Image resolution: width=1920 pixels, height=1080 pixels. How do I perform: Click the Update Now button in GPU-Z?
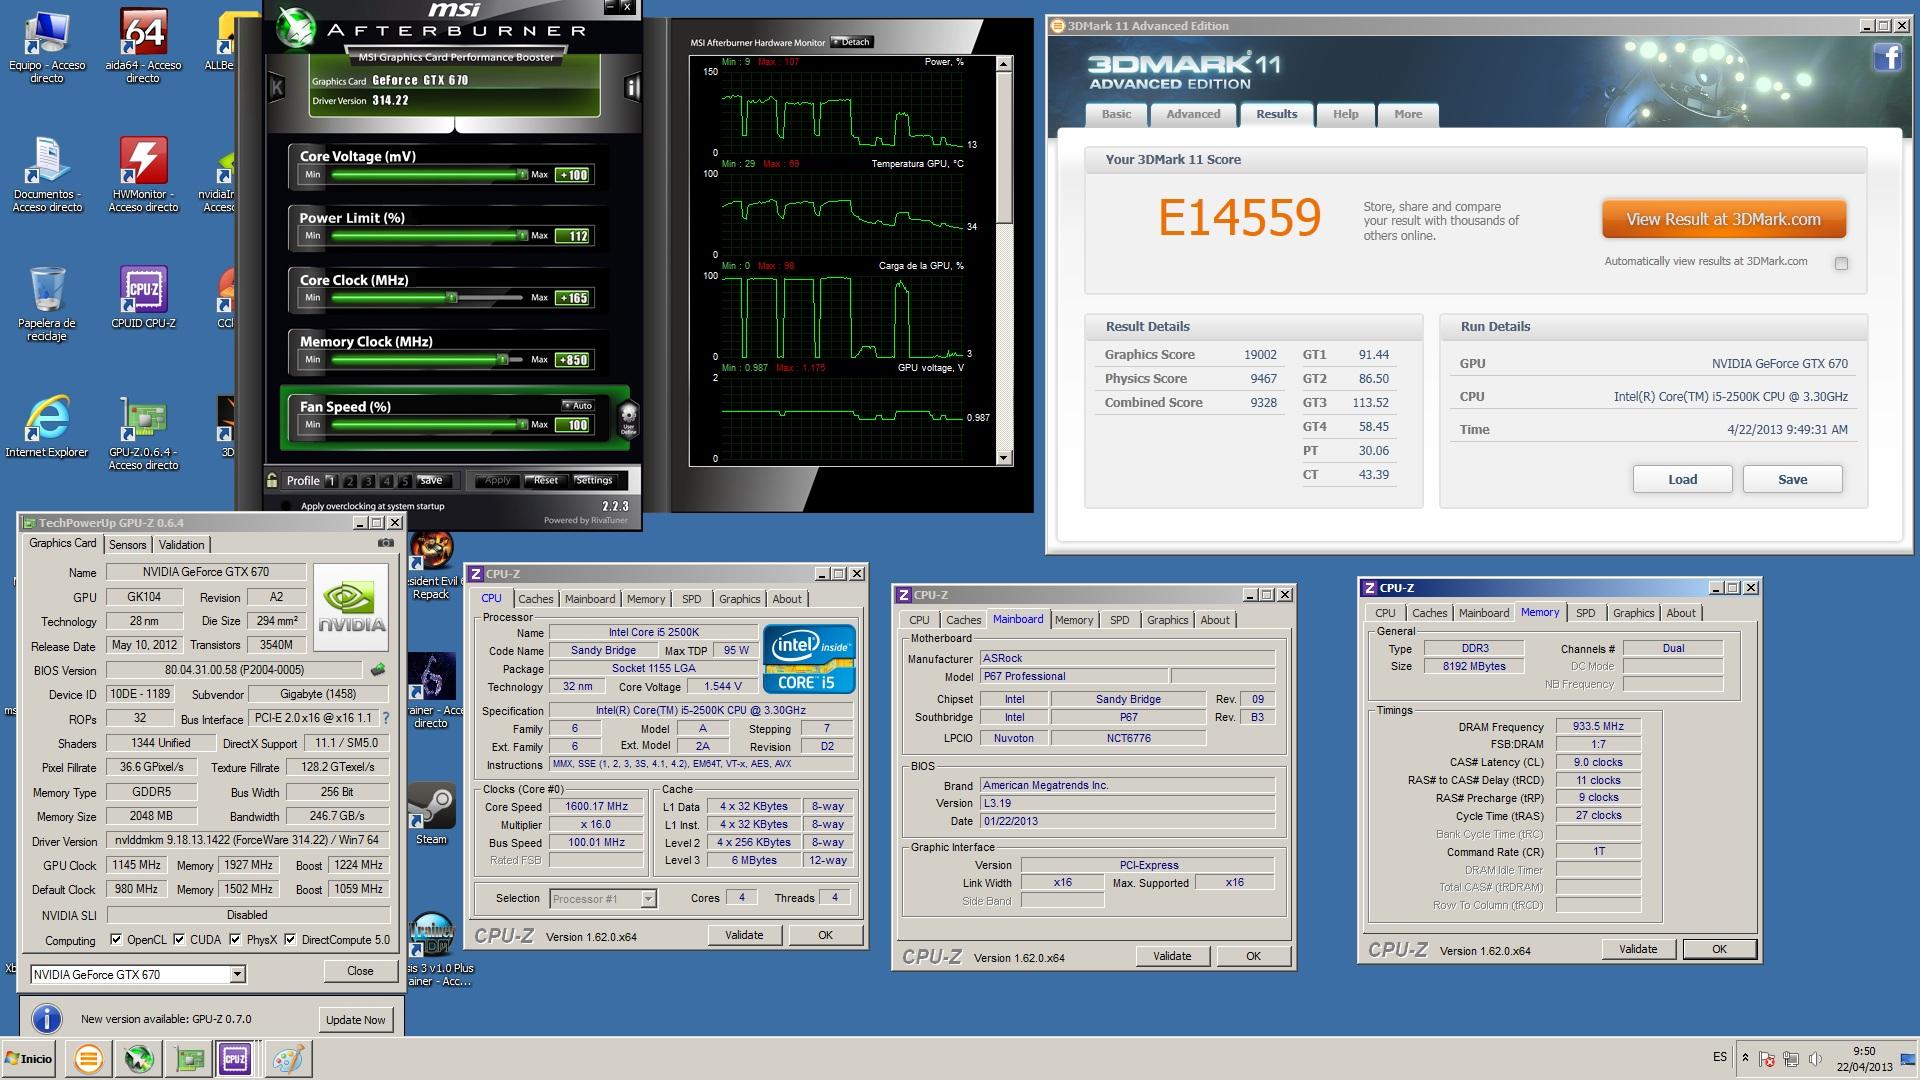click(x=355, y=1019)
